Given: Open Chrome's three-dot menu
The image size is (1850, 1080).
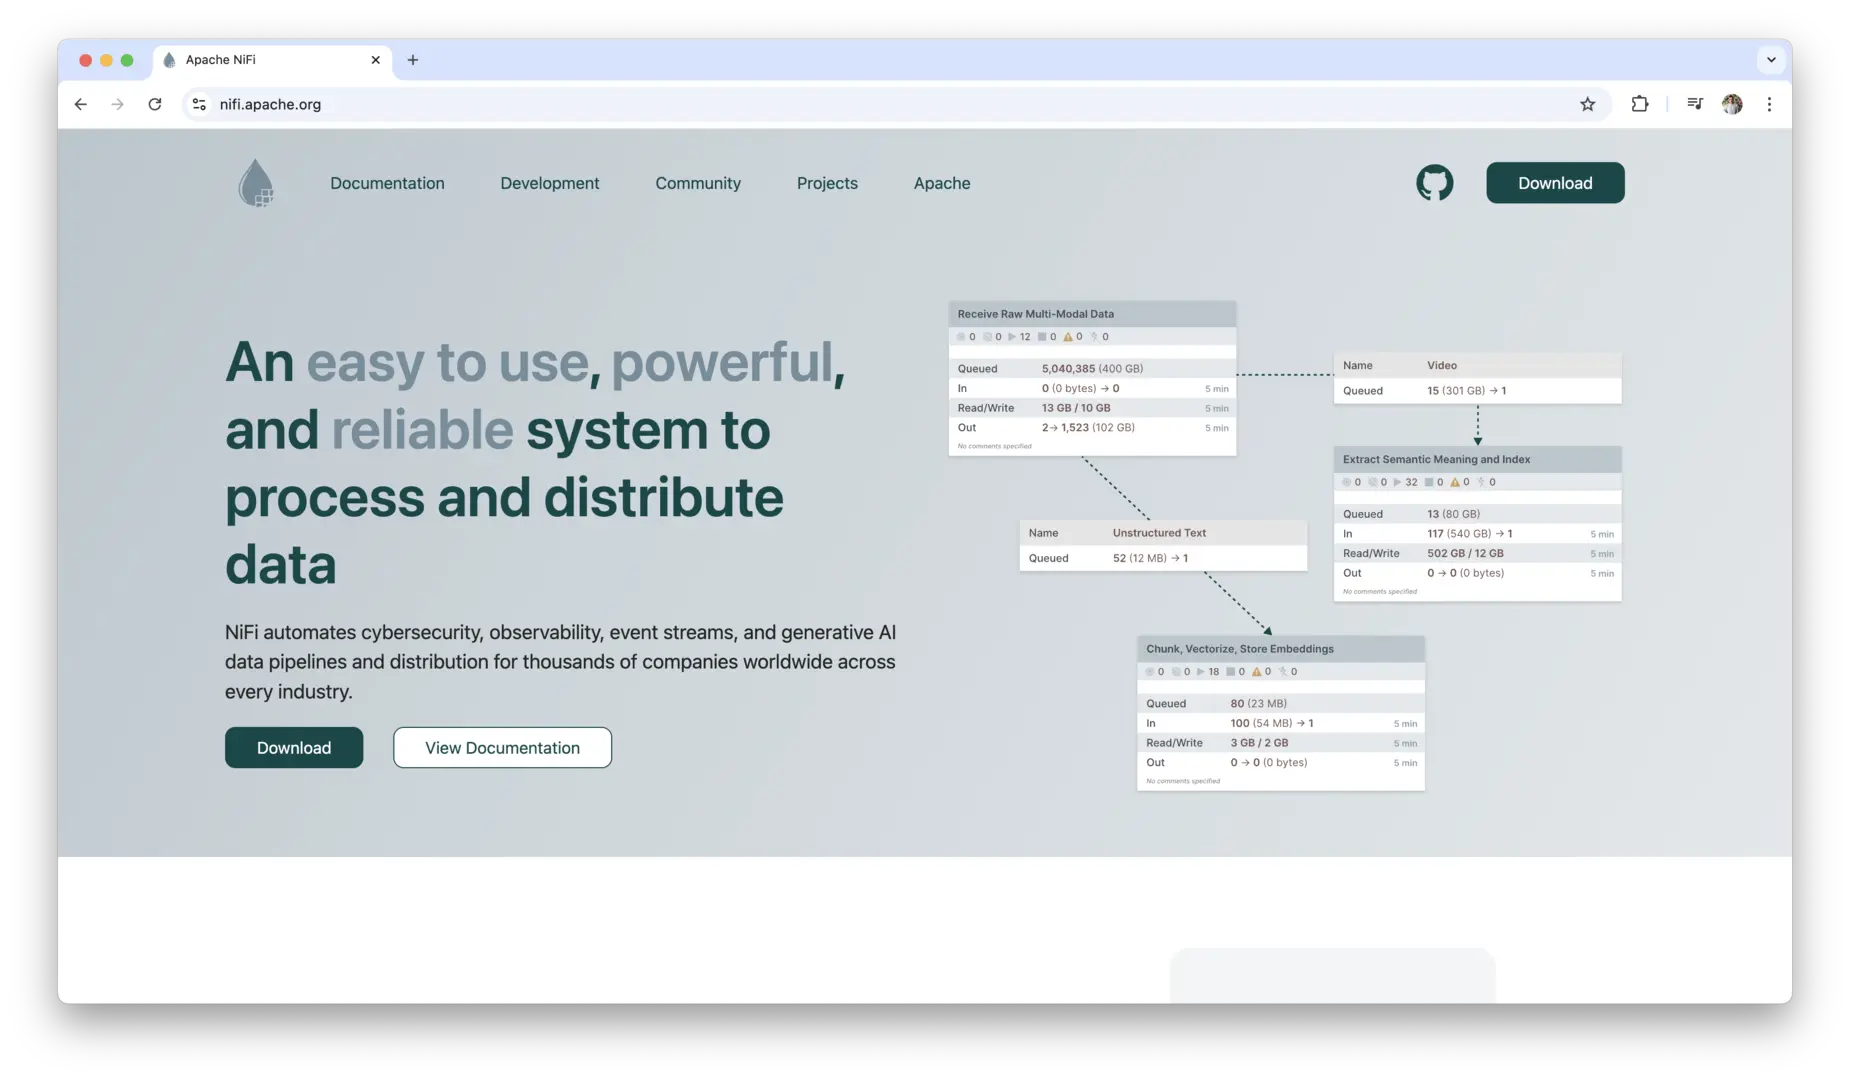Looking at the screenshot, I should tap(1769, 104).
